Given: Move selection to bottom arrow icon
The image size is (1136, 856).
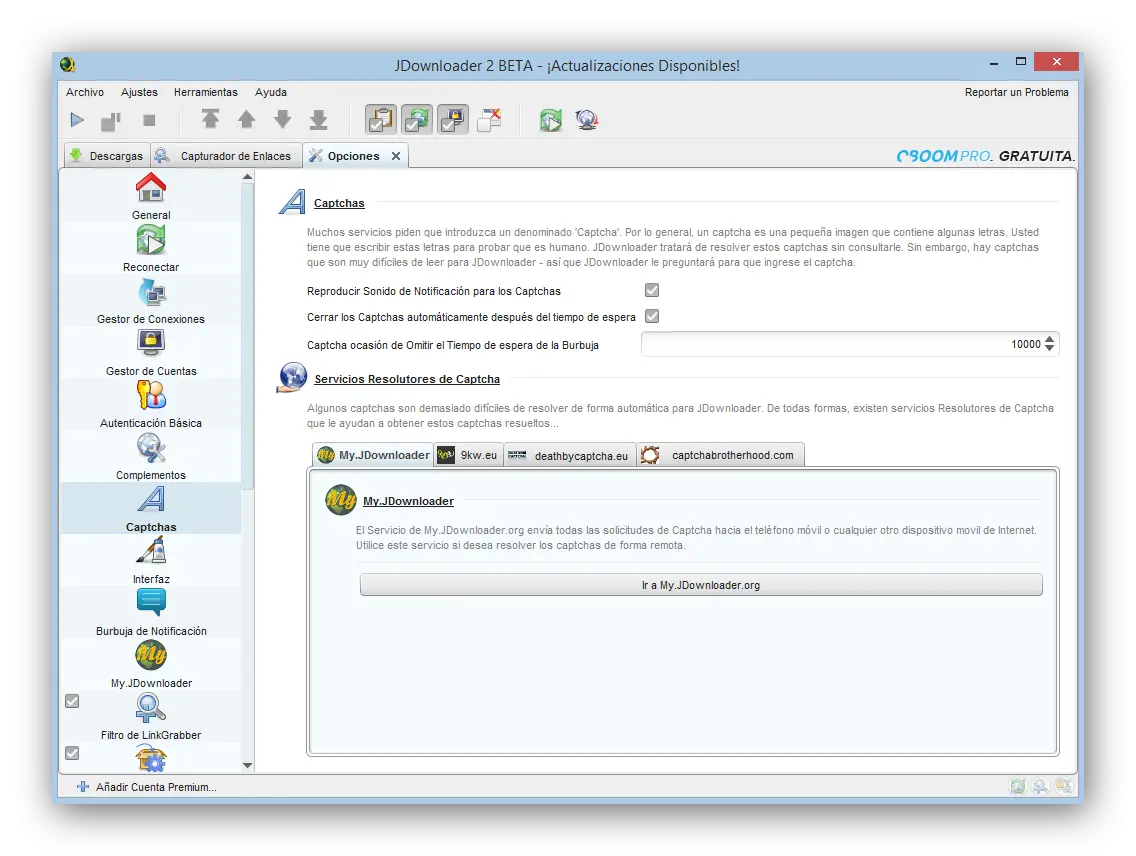Looking at the screenshot, I should tap(319, 120).
